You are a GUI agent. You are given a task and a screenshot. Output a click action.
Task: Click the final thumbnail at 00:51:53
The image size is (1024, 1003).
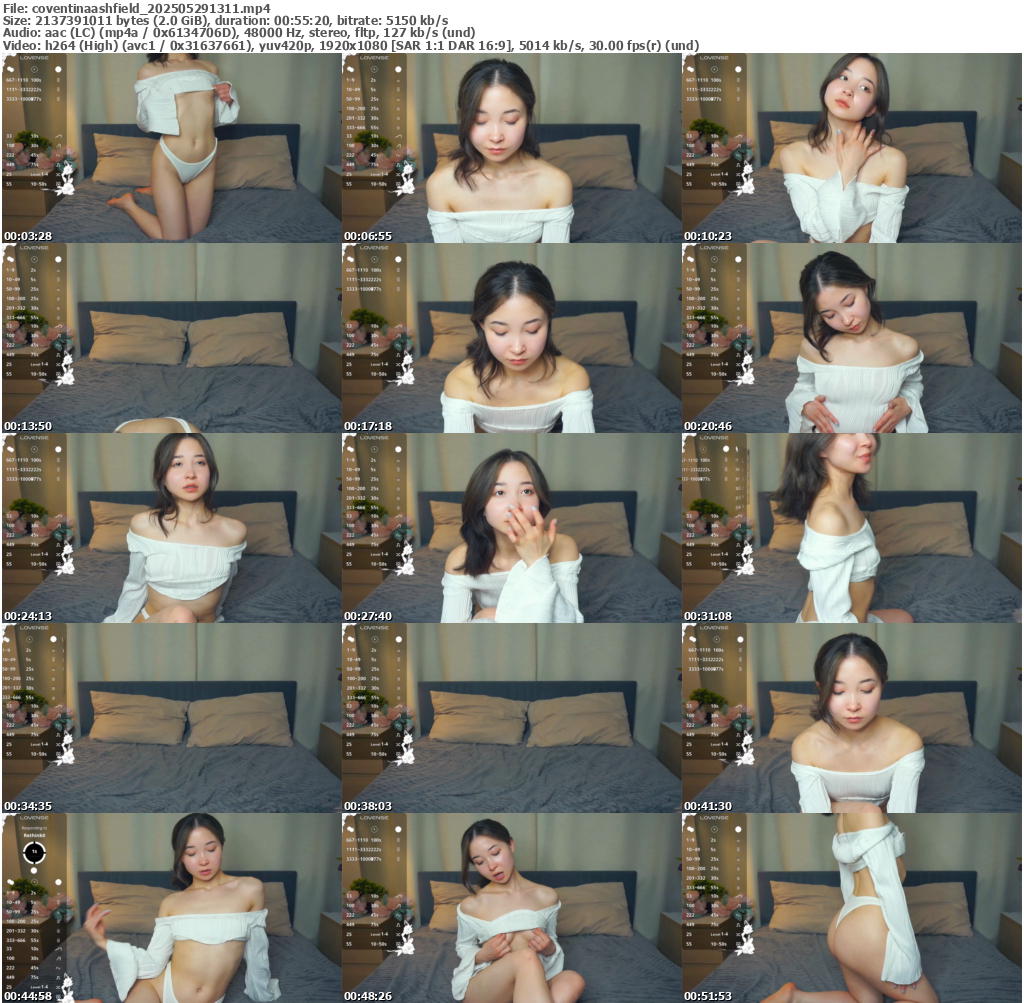click(851, 908)
